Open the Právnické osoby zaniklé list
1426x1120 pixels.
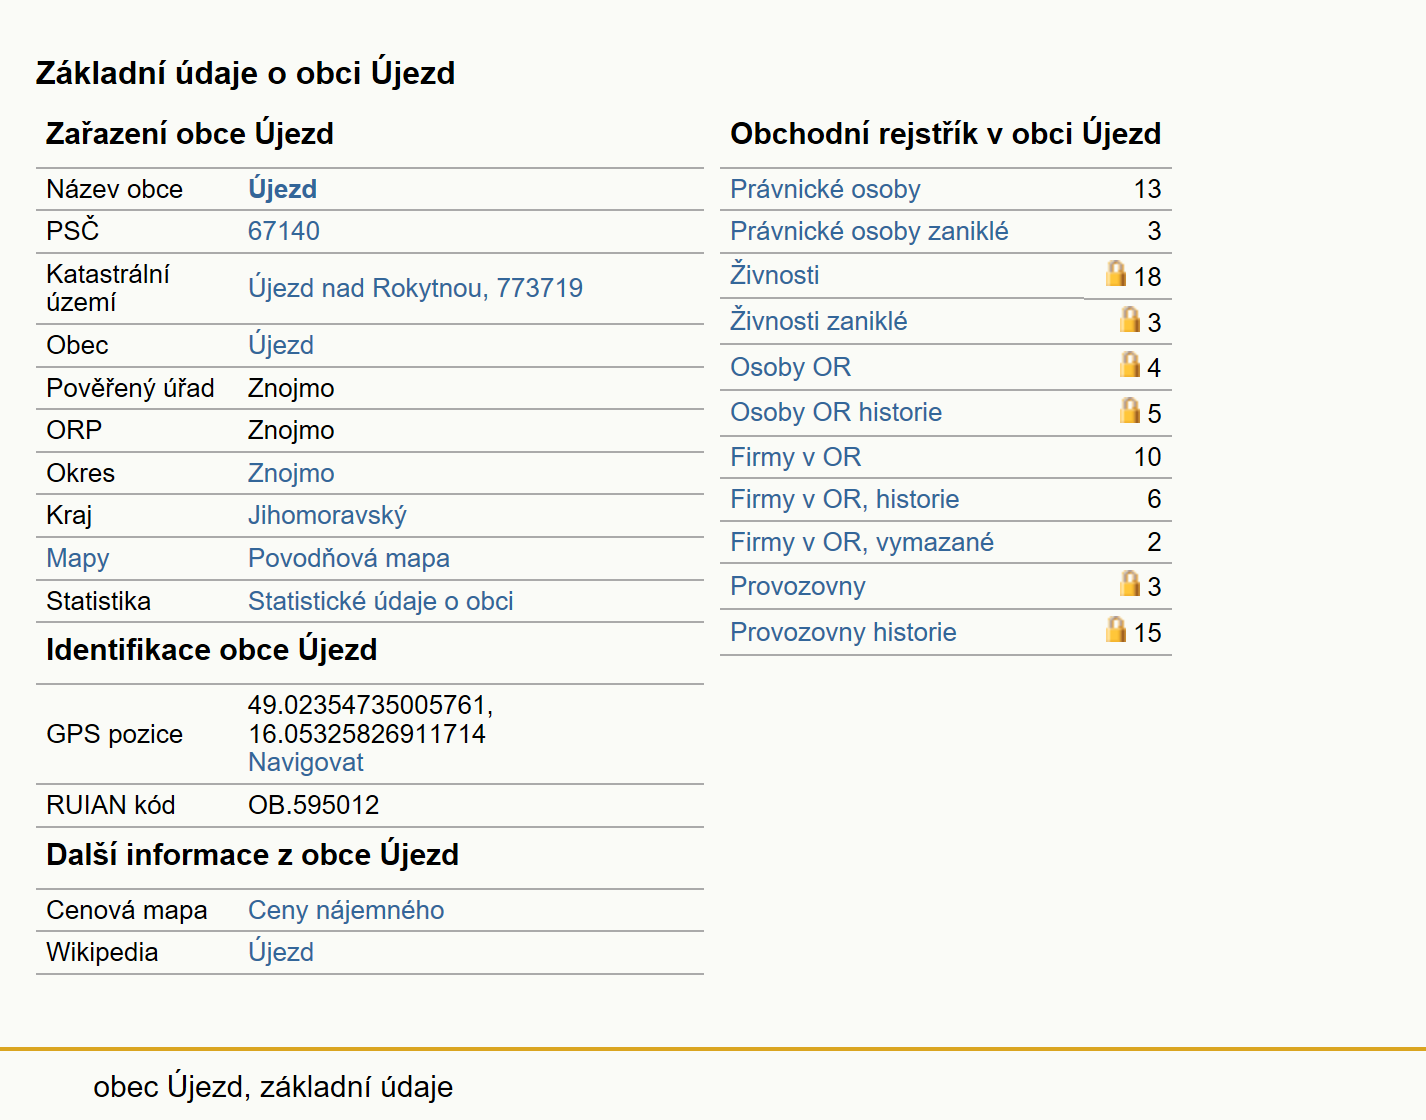point(869,231)
